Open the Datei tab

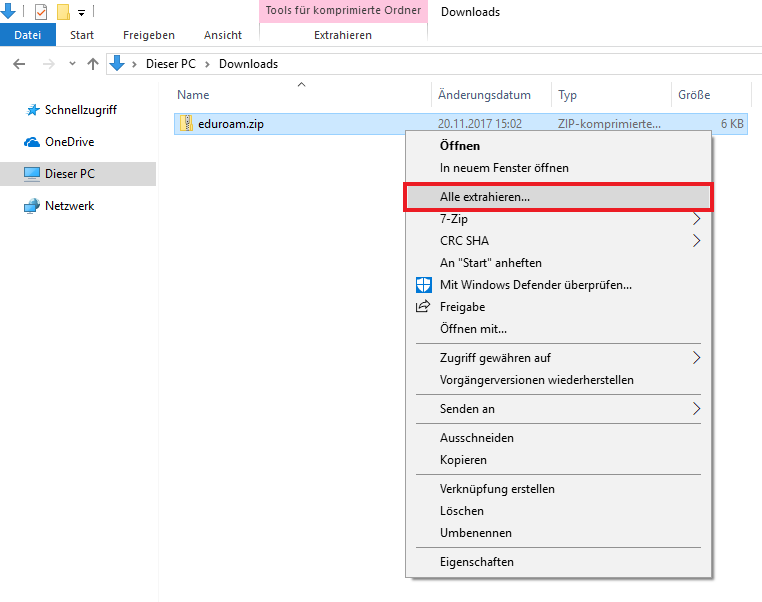(x=28, y=35)
